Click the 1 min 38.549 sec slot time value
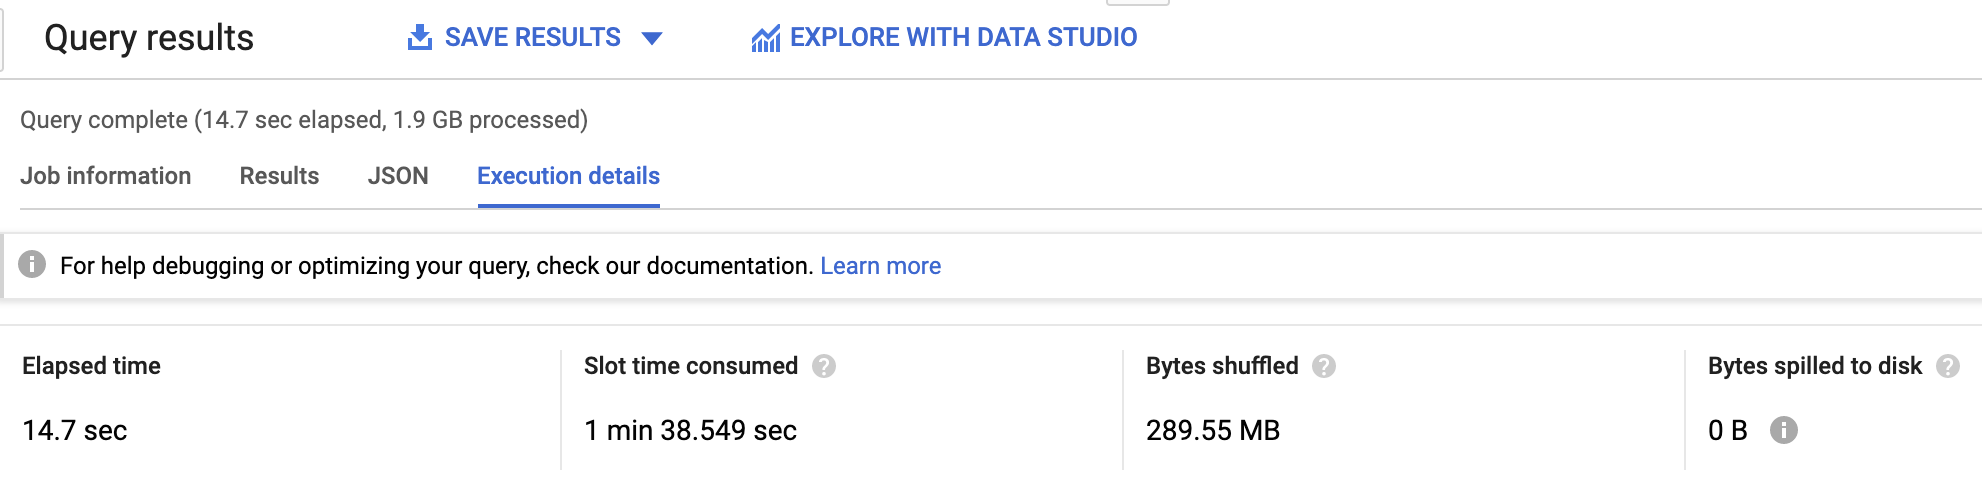 pyautogui.click(x=690, y=430)
